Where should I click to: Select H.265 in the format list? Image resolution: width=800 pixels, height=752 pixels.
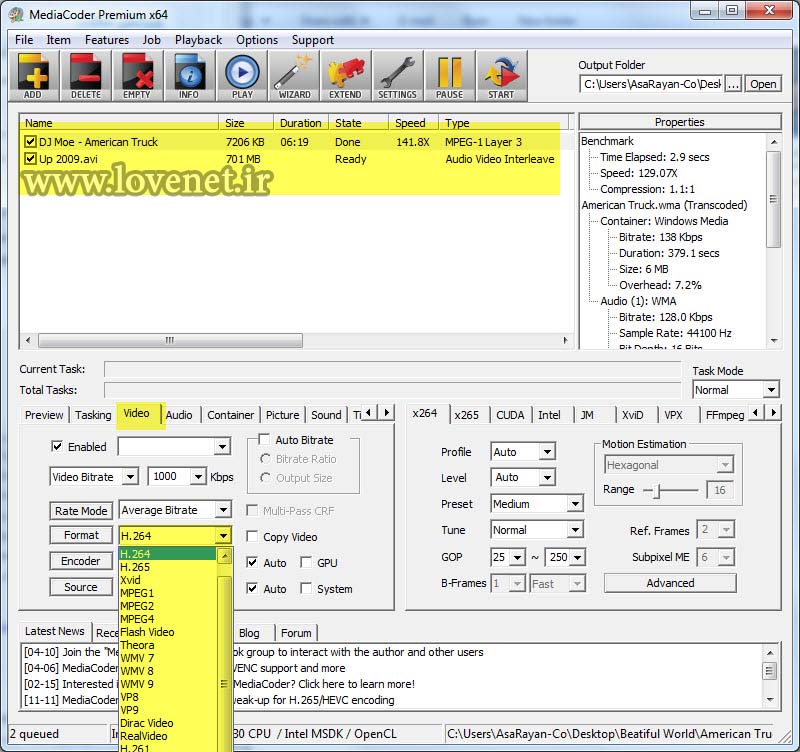[168, 567]
